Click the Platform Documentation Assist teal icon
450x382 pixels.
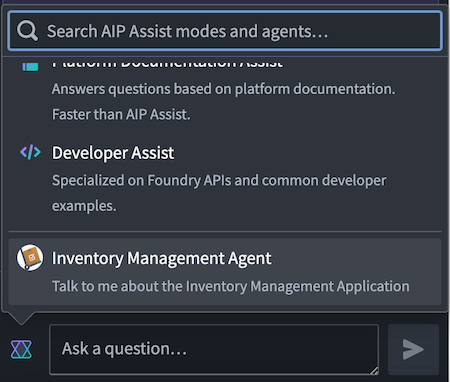tap(30, 66)
